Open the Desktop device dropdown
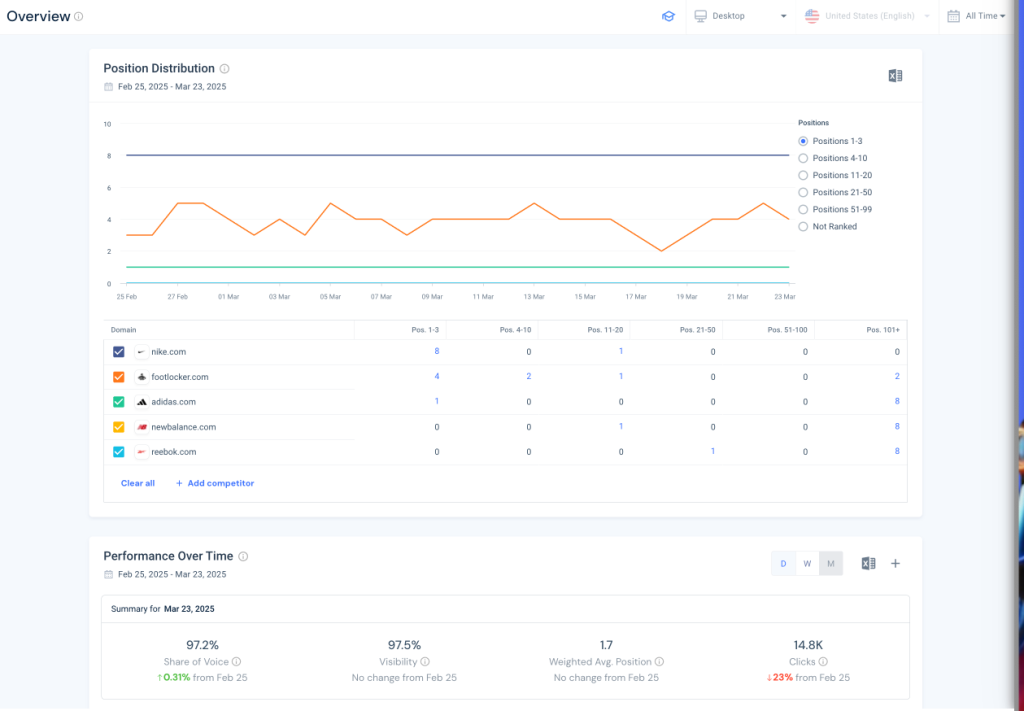The width and height of the screenshot is (1024, 711). 740,16
